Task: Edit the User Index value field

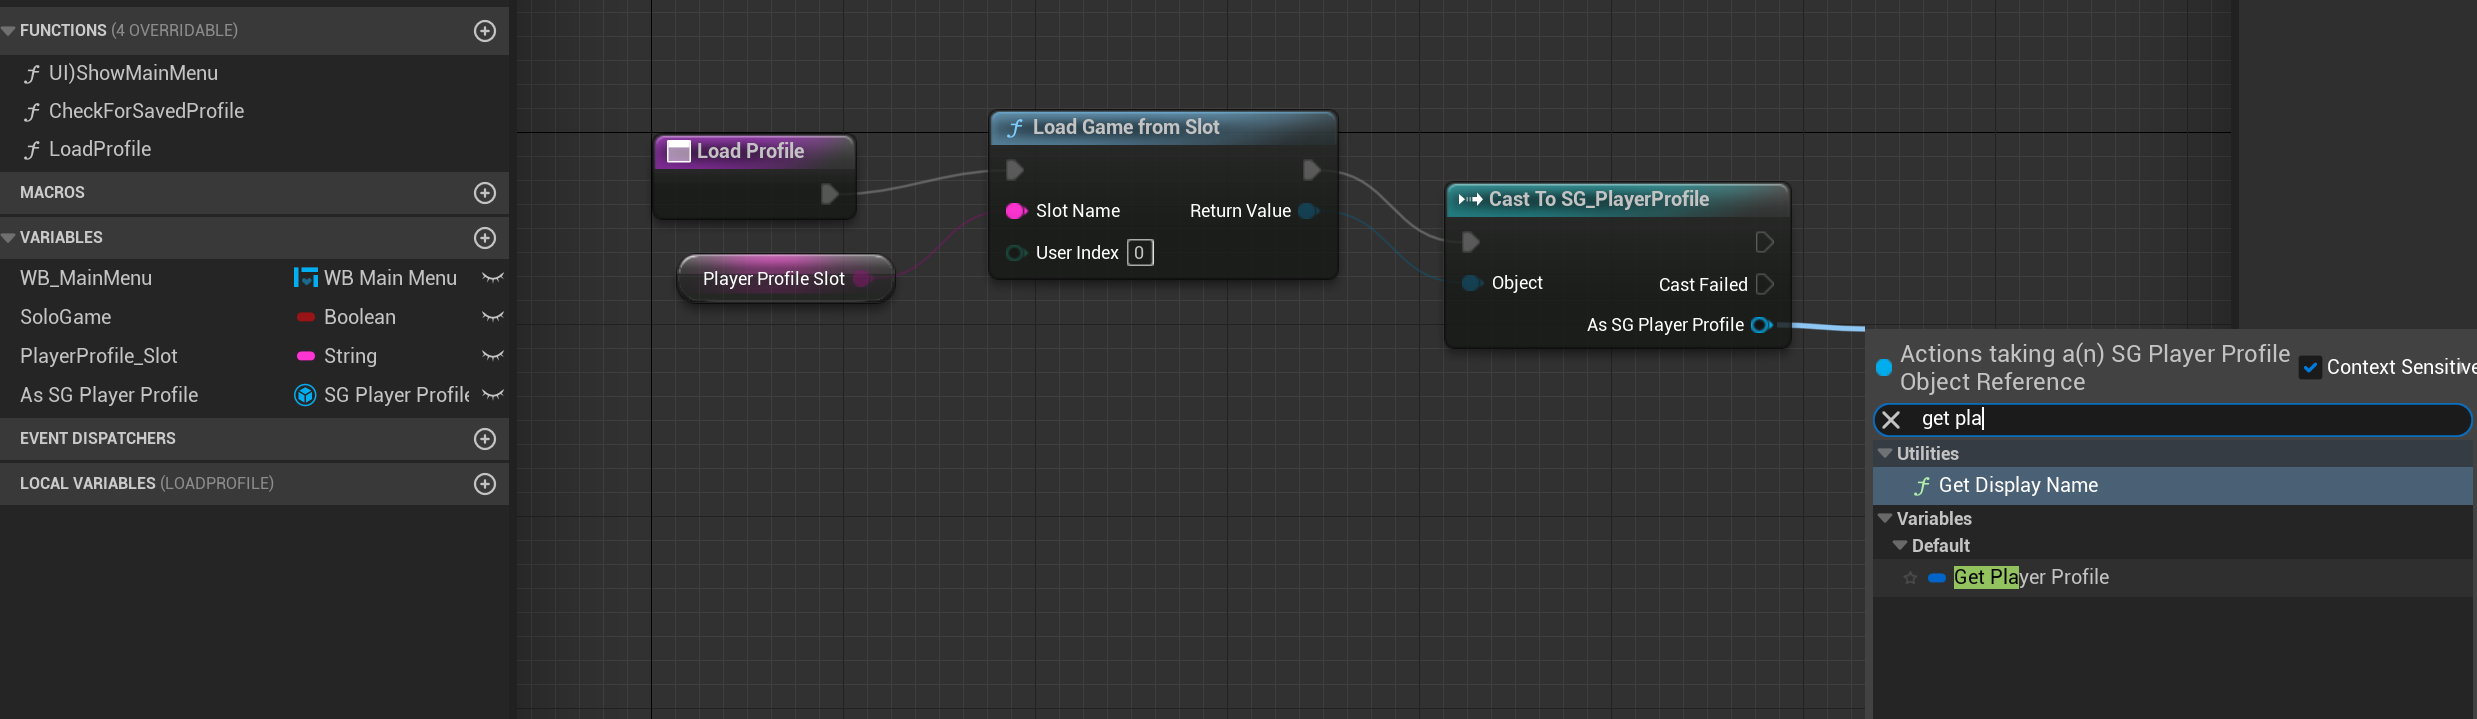Action: click(1140, 253)
